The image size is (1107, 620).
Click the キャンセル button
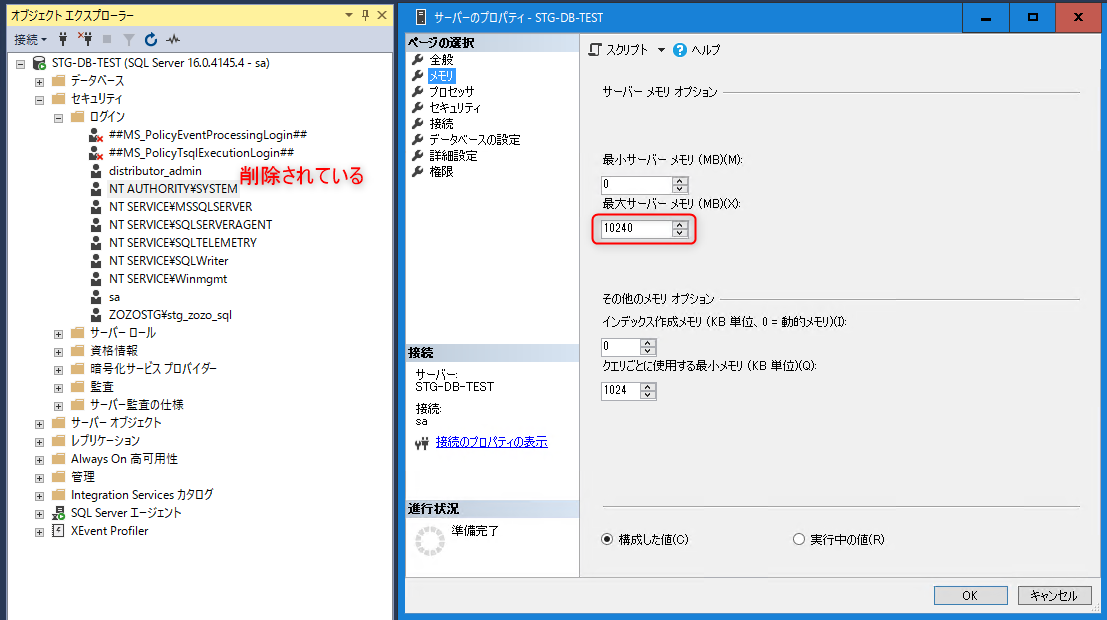point(1054,595)
